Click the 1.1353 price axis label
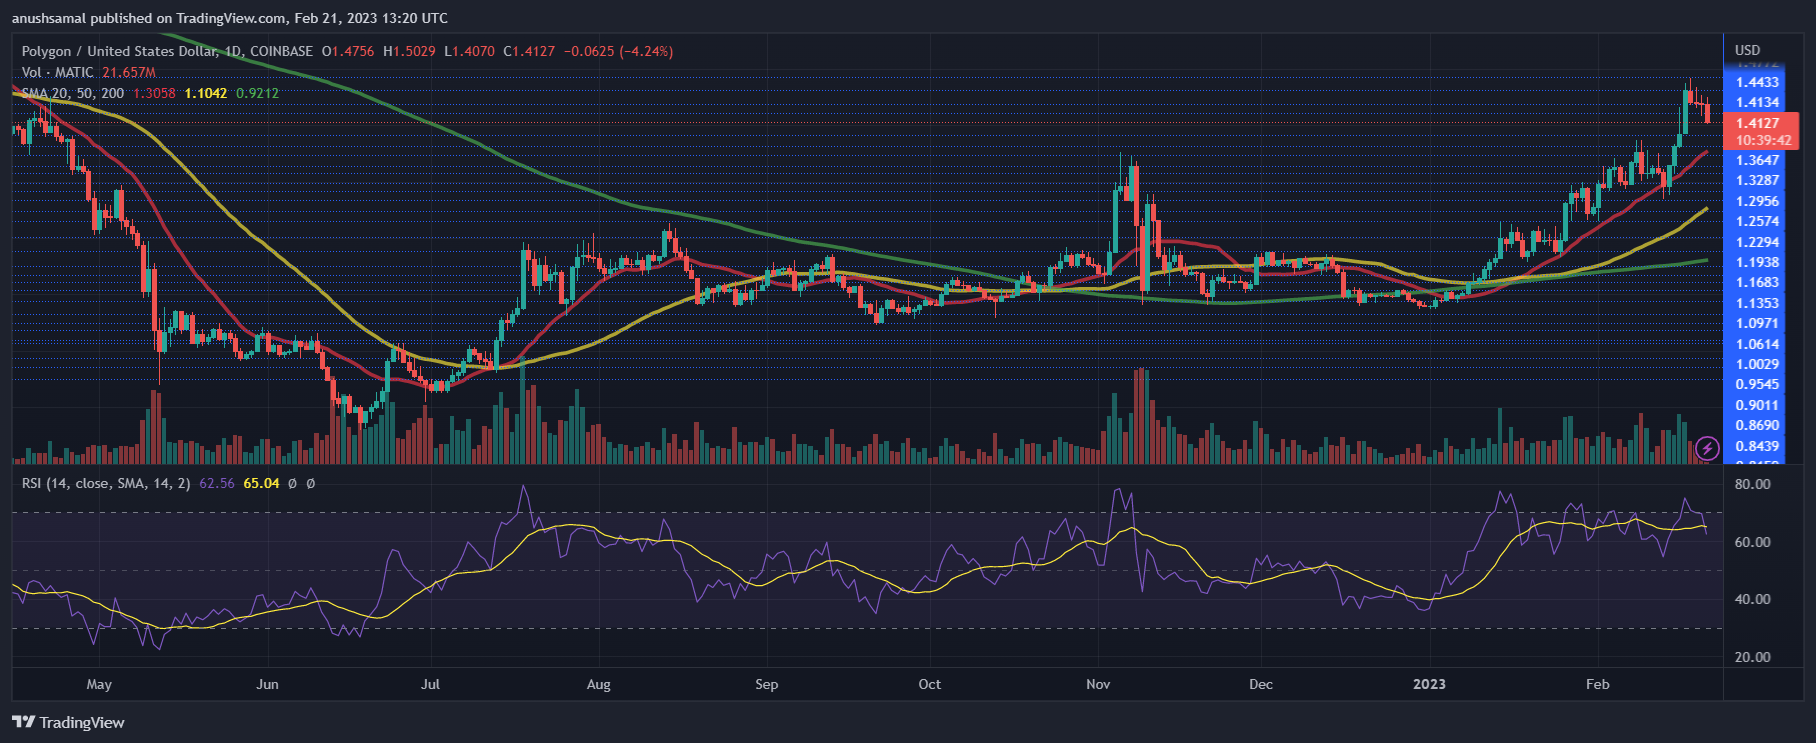Screen dimensions: 1816x743 pyautogui.click(x=1757, y=304)
